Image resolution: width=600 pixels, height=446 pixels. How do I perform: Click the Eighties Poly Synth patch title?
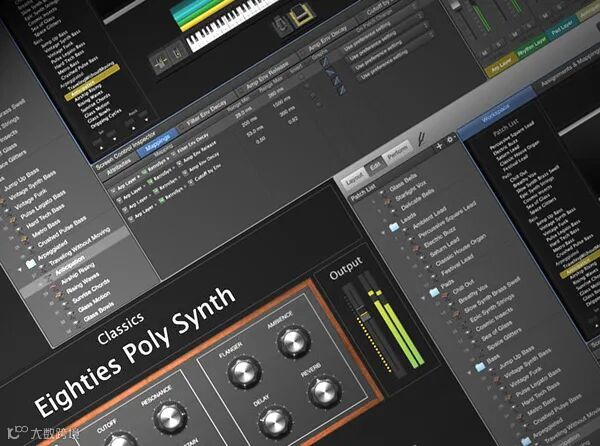pyautogui.click(x=135, y=351)
